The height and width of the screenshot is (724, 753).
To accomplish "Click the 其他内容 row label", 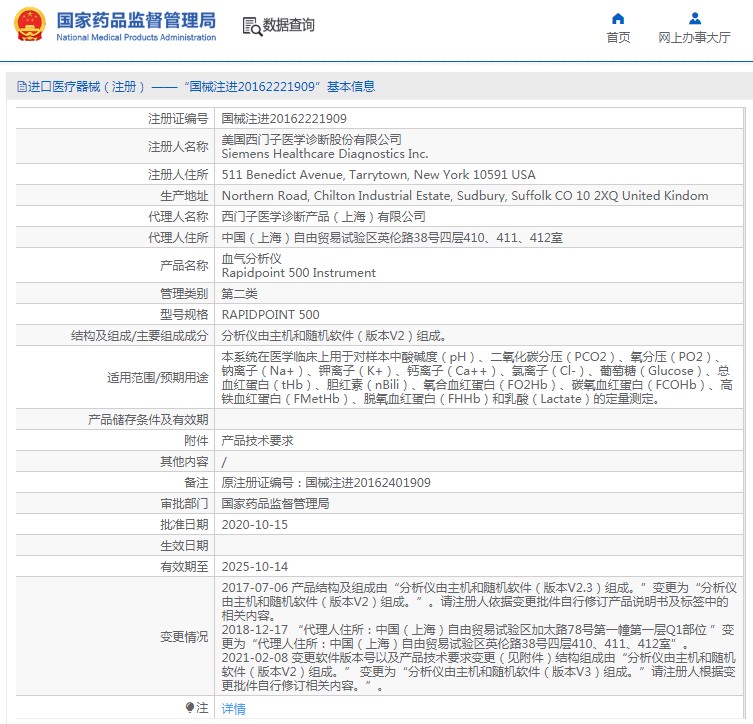I will (184, 462).
